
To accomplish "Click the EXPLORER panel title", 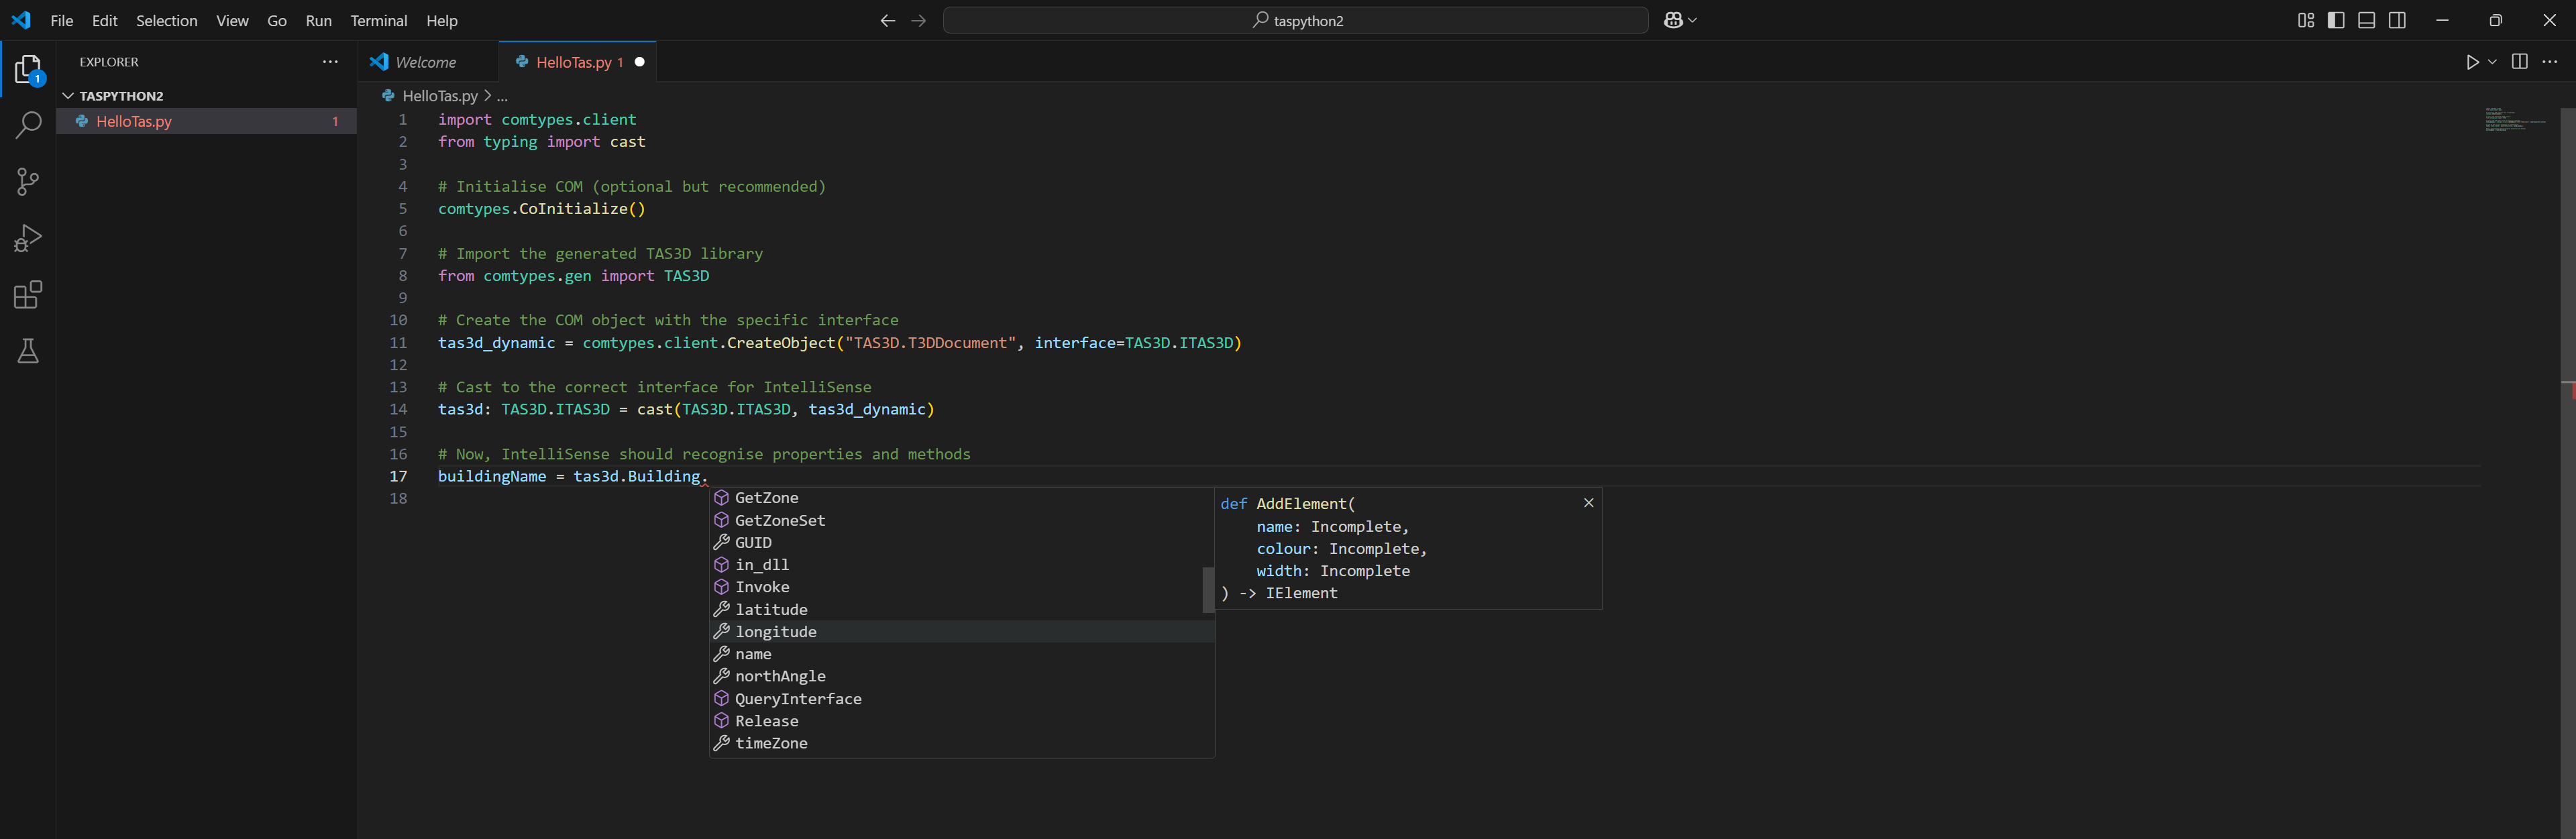I will [x=109, y=62].
